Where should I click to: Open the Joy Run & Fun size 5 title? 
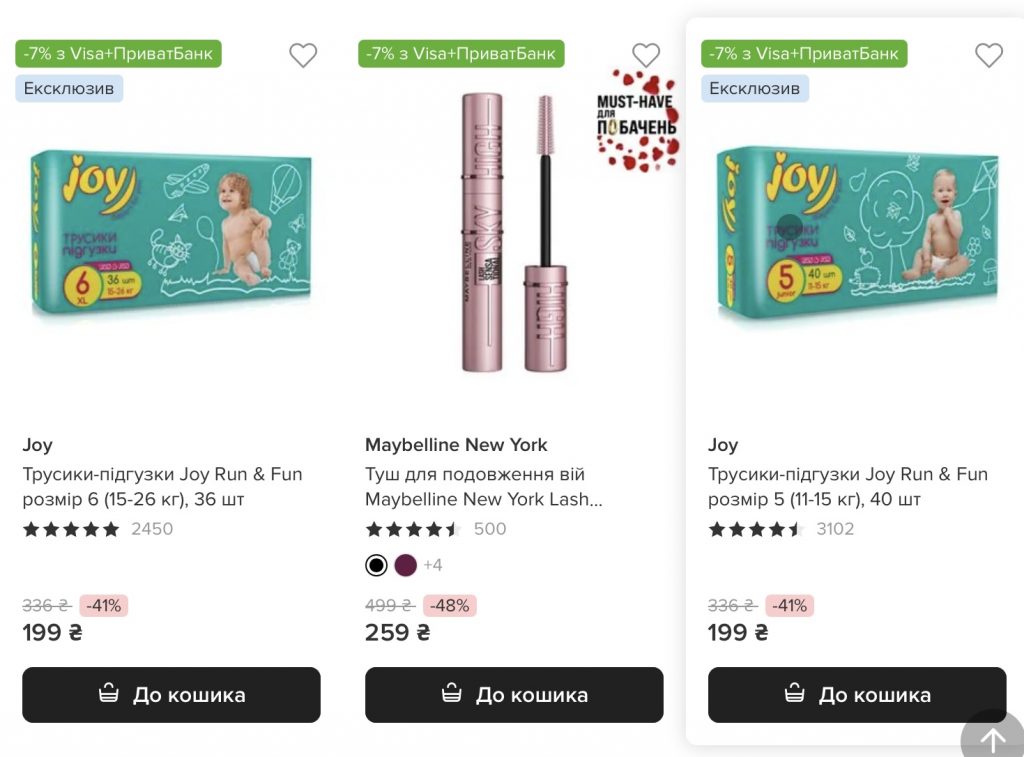[x=847, y=486]
